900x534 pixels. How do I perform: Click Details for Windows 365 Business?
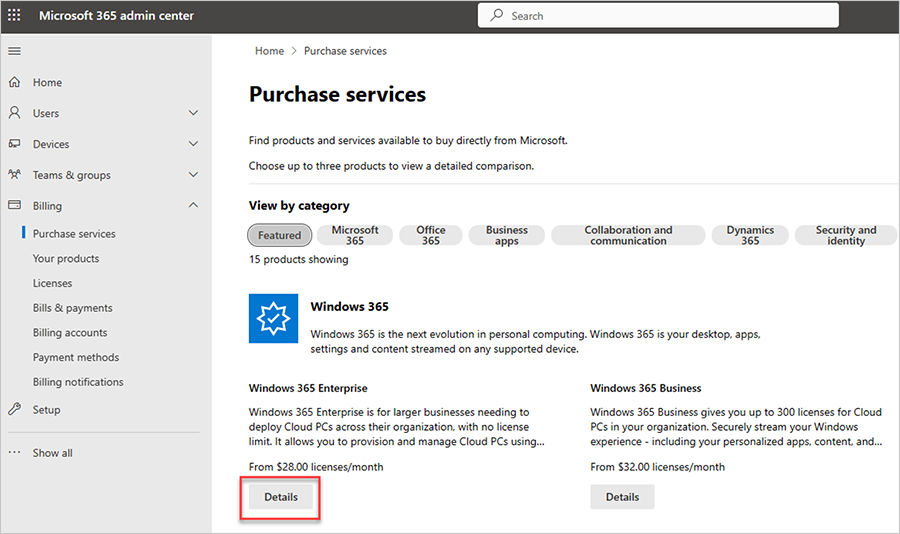pyautogui.click(x=622, y=497)
